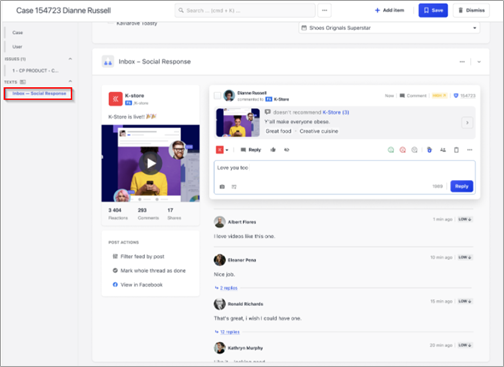Open canned responses icon in reply box
The width and height of the screenshot is (504, 367).
pos(234,187)
